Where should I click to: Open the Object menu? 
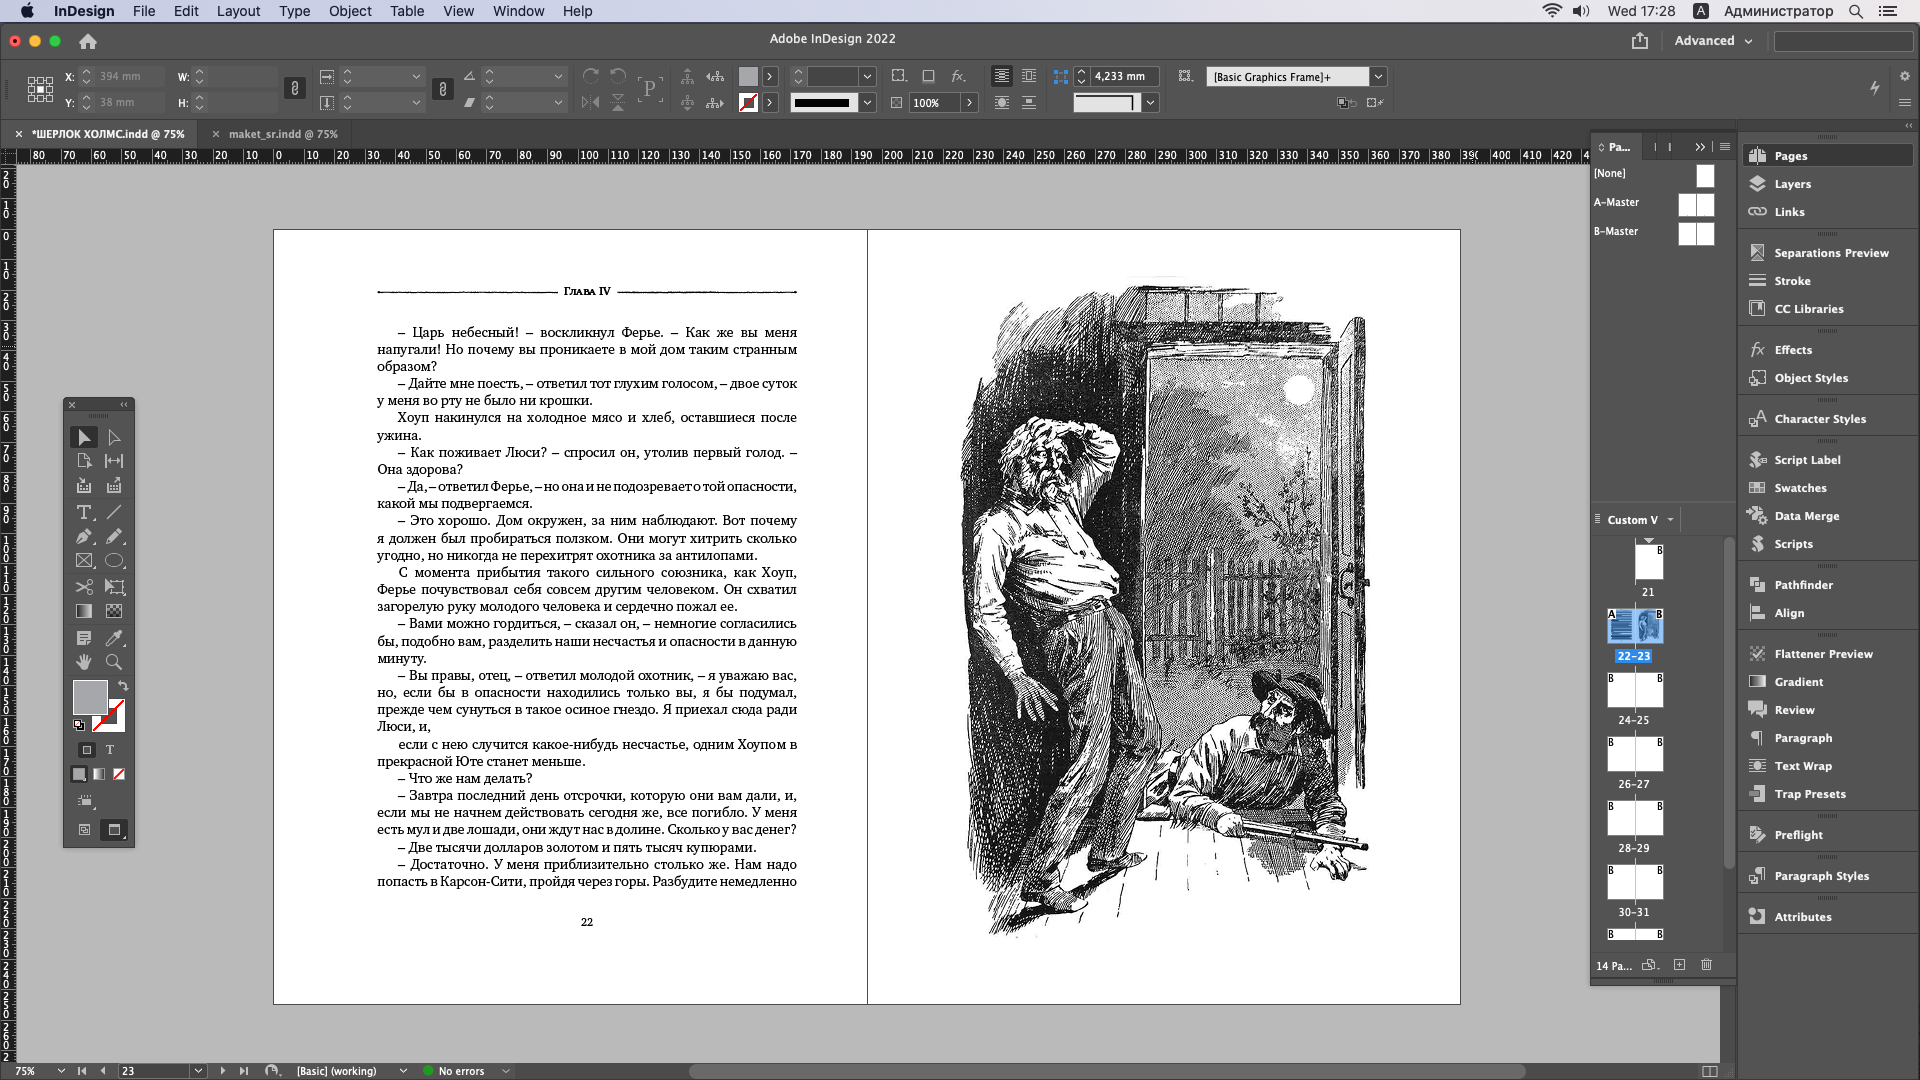click(350, 11)
